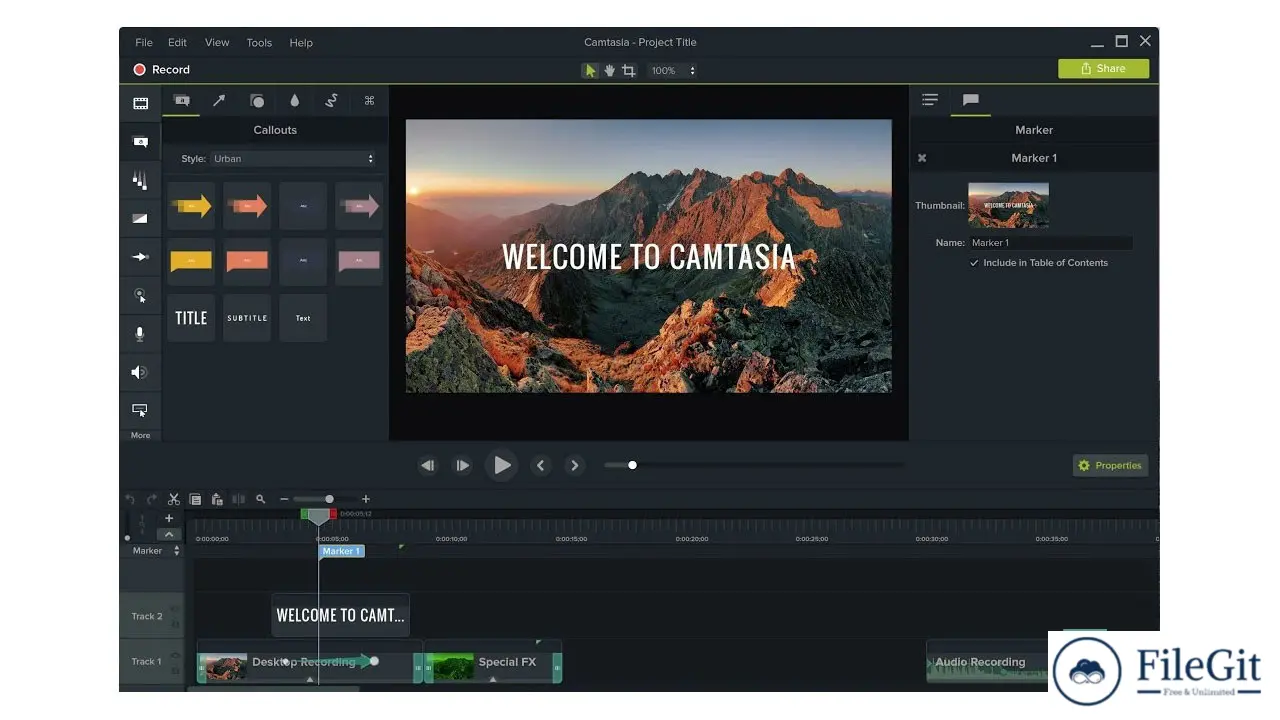The height and width of the screenshot is (720, 1280).
Task: Open the Interactivity sidebar icon
Action: point(140,410)
